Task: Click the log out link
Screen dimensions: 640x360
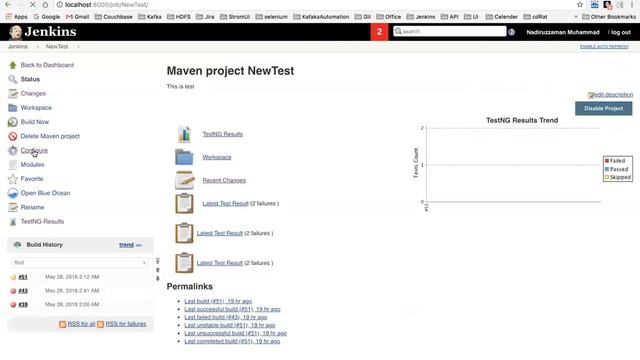Action: (x=621, y=32)
